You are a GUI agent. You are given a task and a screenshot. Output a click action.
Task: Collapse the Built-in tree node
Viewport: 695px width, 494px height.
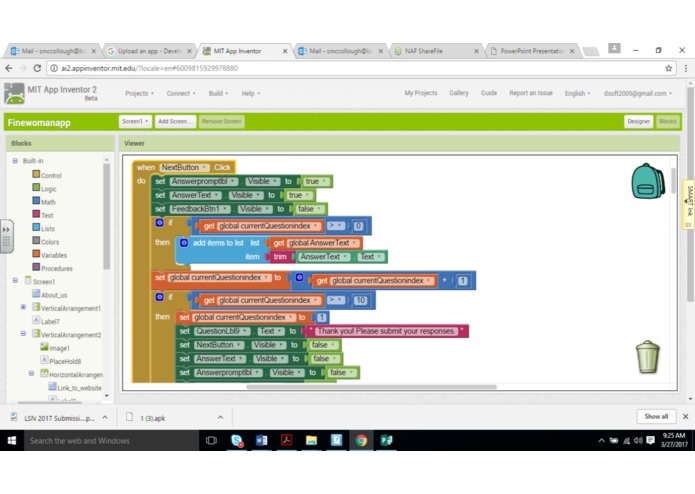(15, 160)
